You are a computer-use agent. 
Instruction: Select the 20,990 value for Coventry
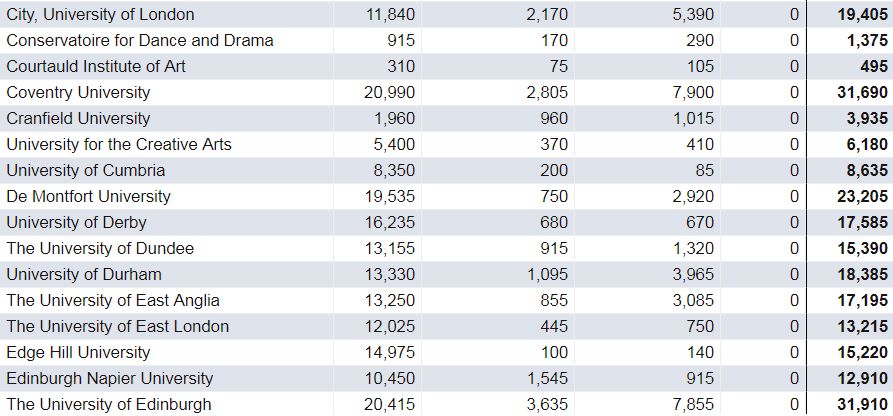click(390, 92)
